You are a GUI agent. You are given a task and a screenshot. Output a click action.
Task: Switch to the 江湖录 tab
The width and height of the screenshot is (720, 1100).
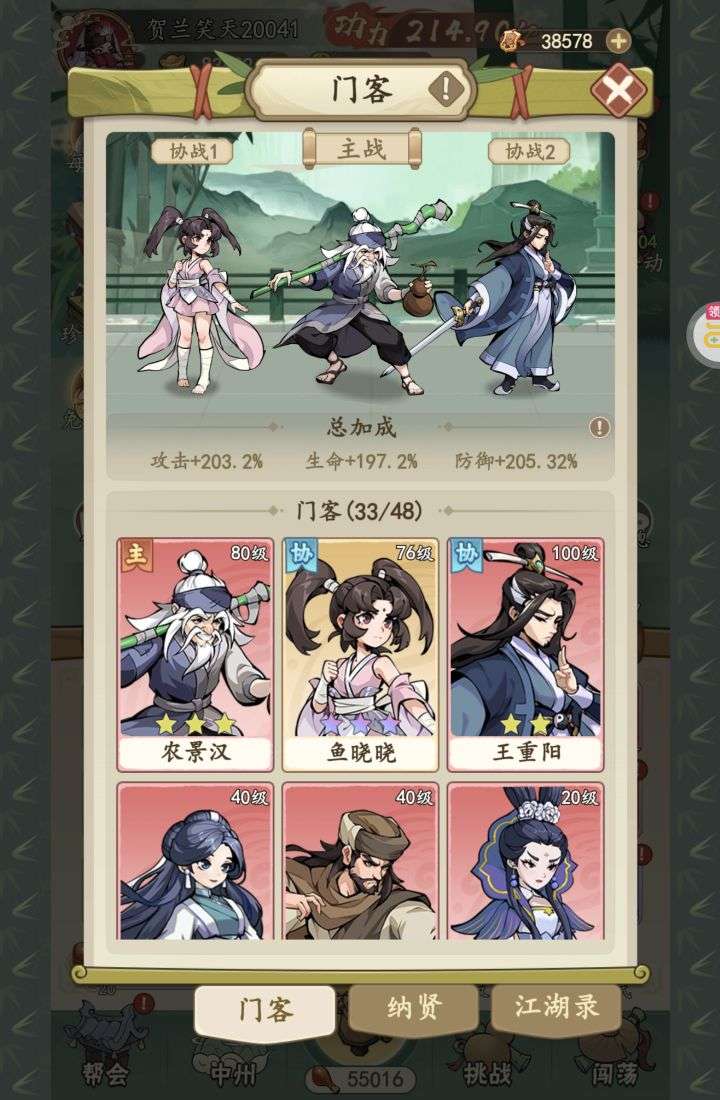tap(556, 1007)
